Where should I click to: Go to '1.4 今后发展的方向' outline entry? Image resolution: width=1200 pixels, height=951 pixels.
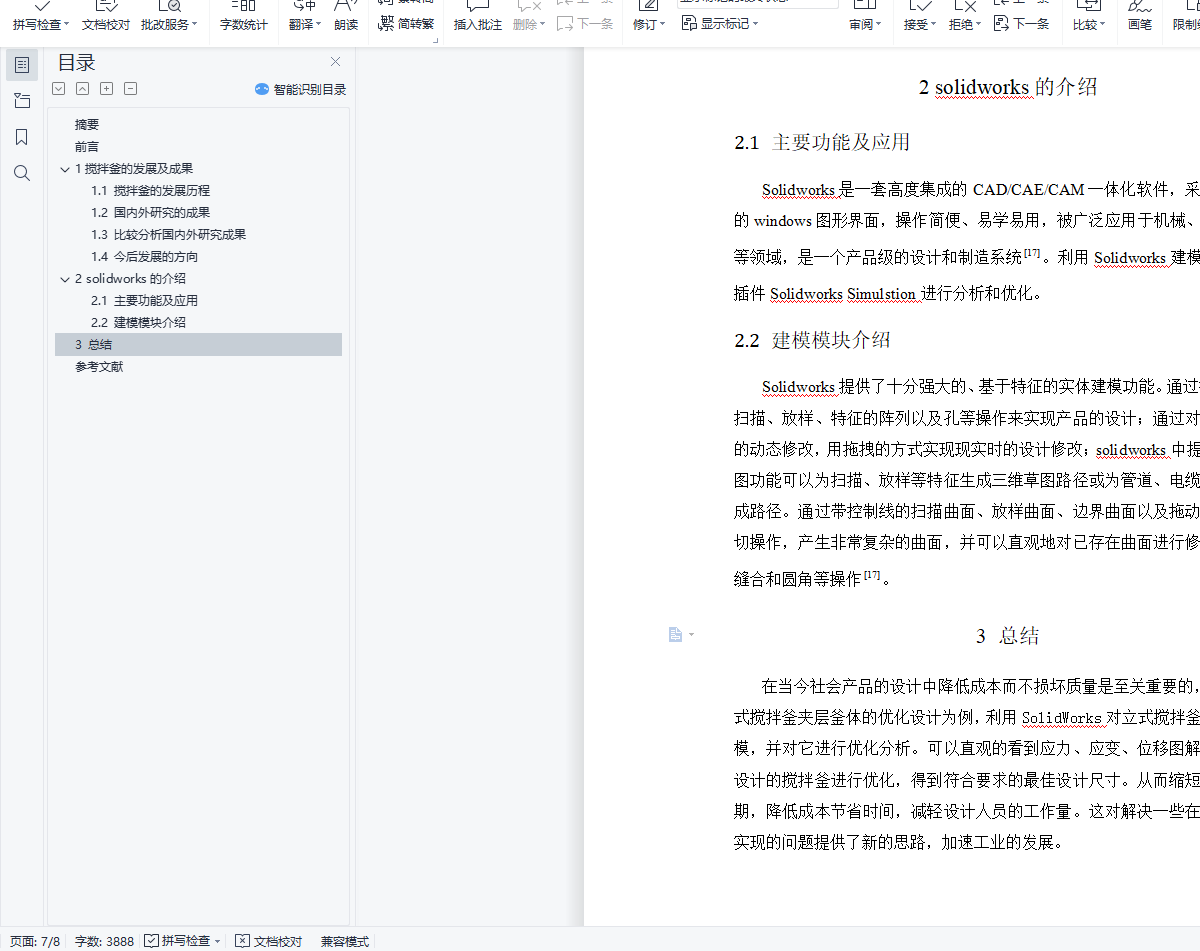pyautogui.click(x=144, y=257)
